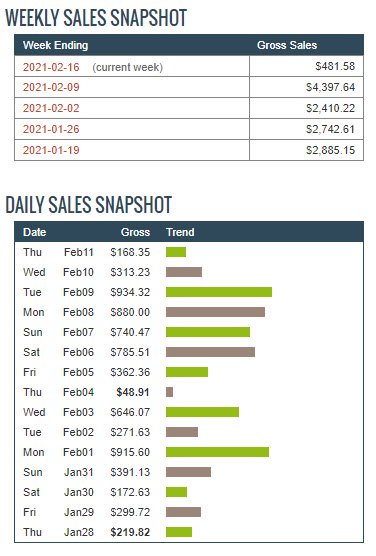Click the green trend bar for Feb01
The height and width of the screenshot is (556, 376).
pos(217,452)
